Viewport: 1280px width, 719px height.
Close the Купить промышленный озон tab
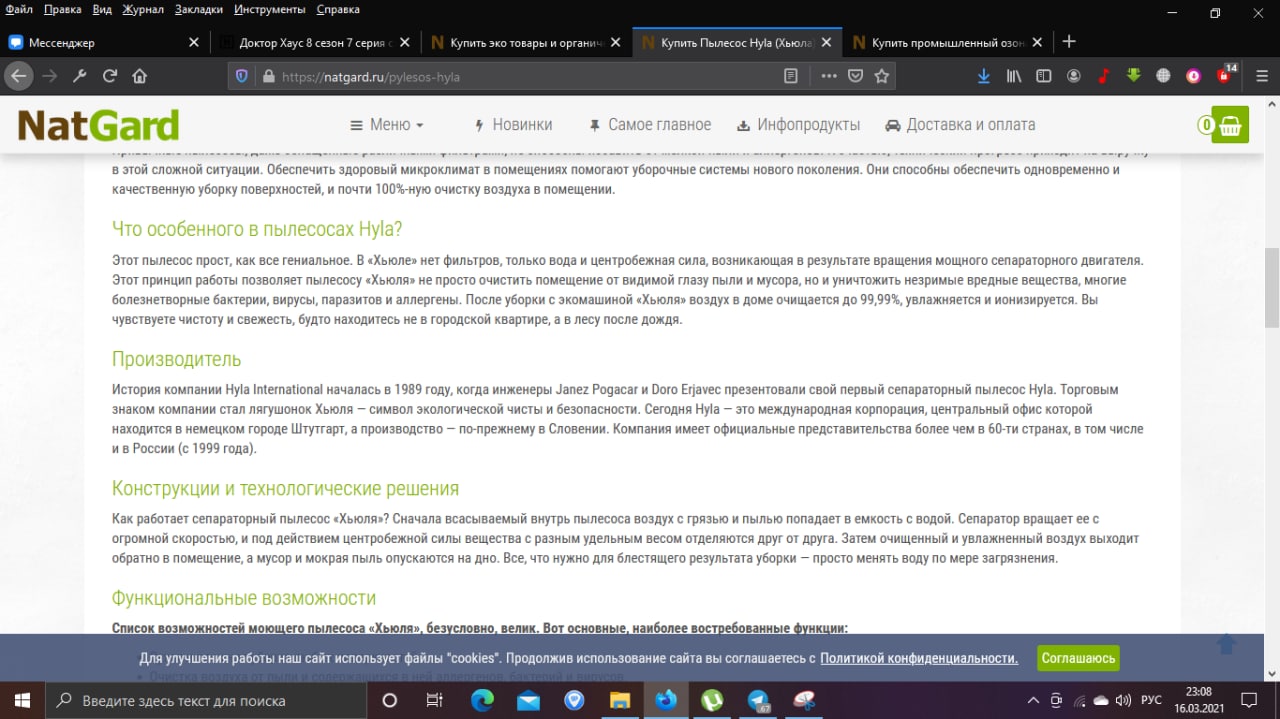coord(1037,43)
